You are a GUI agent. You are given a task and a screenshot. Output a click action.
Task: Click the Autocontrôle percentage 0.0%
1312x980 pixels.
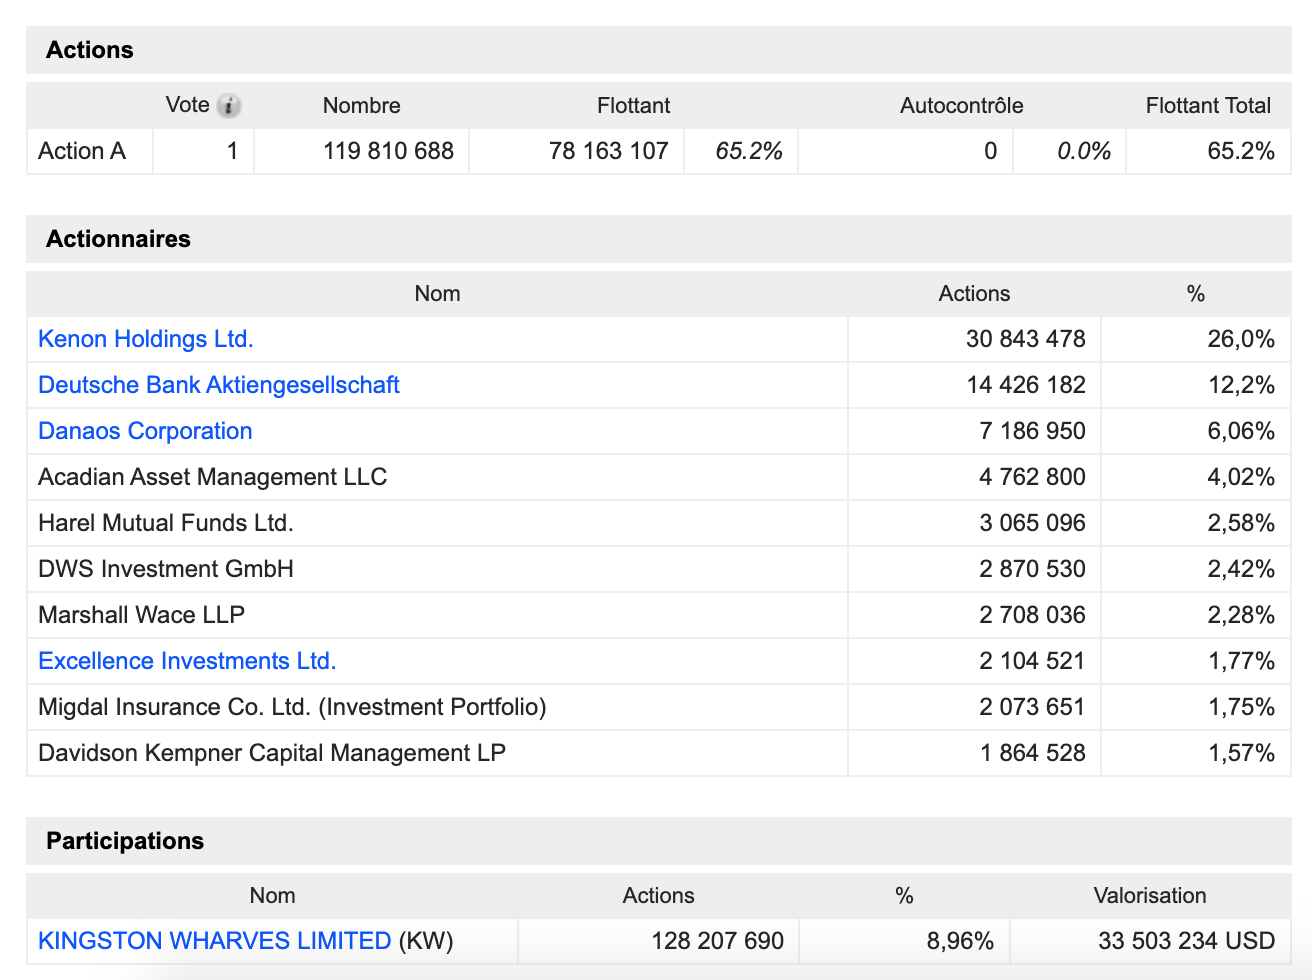tap(1084, 151)
